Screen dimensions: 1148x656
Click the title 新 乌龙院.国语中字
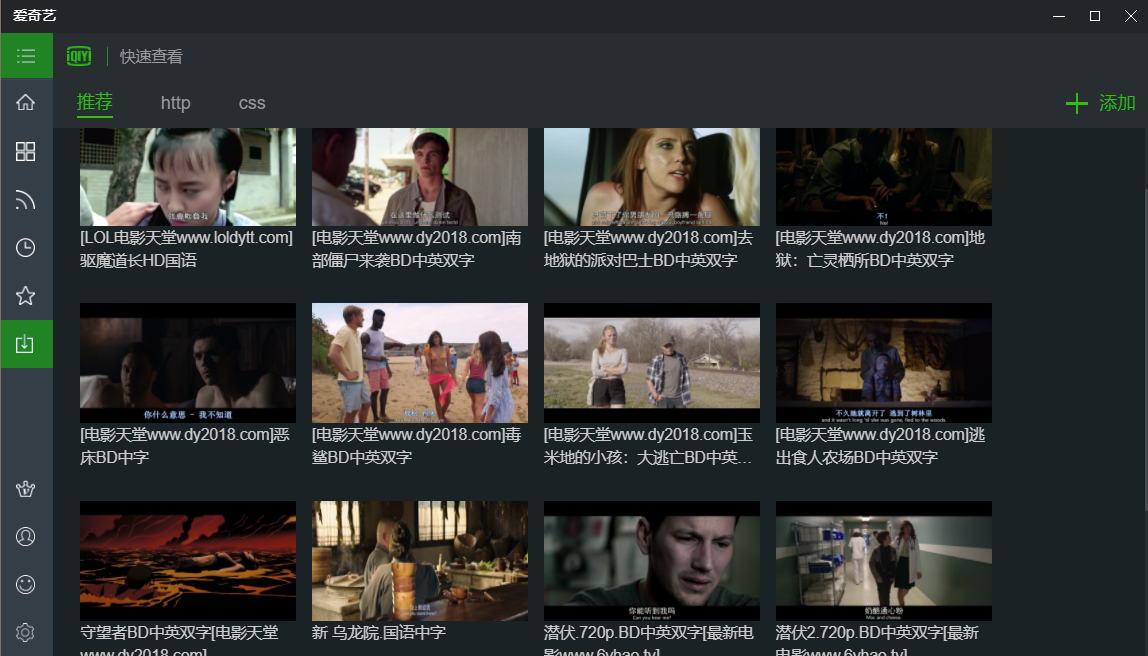point(379,633)
